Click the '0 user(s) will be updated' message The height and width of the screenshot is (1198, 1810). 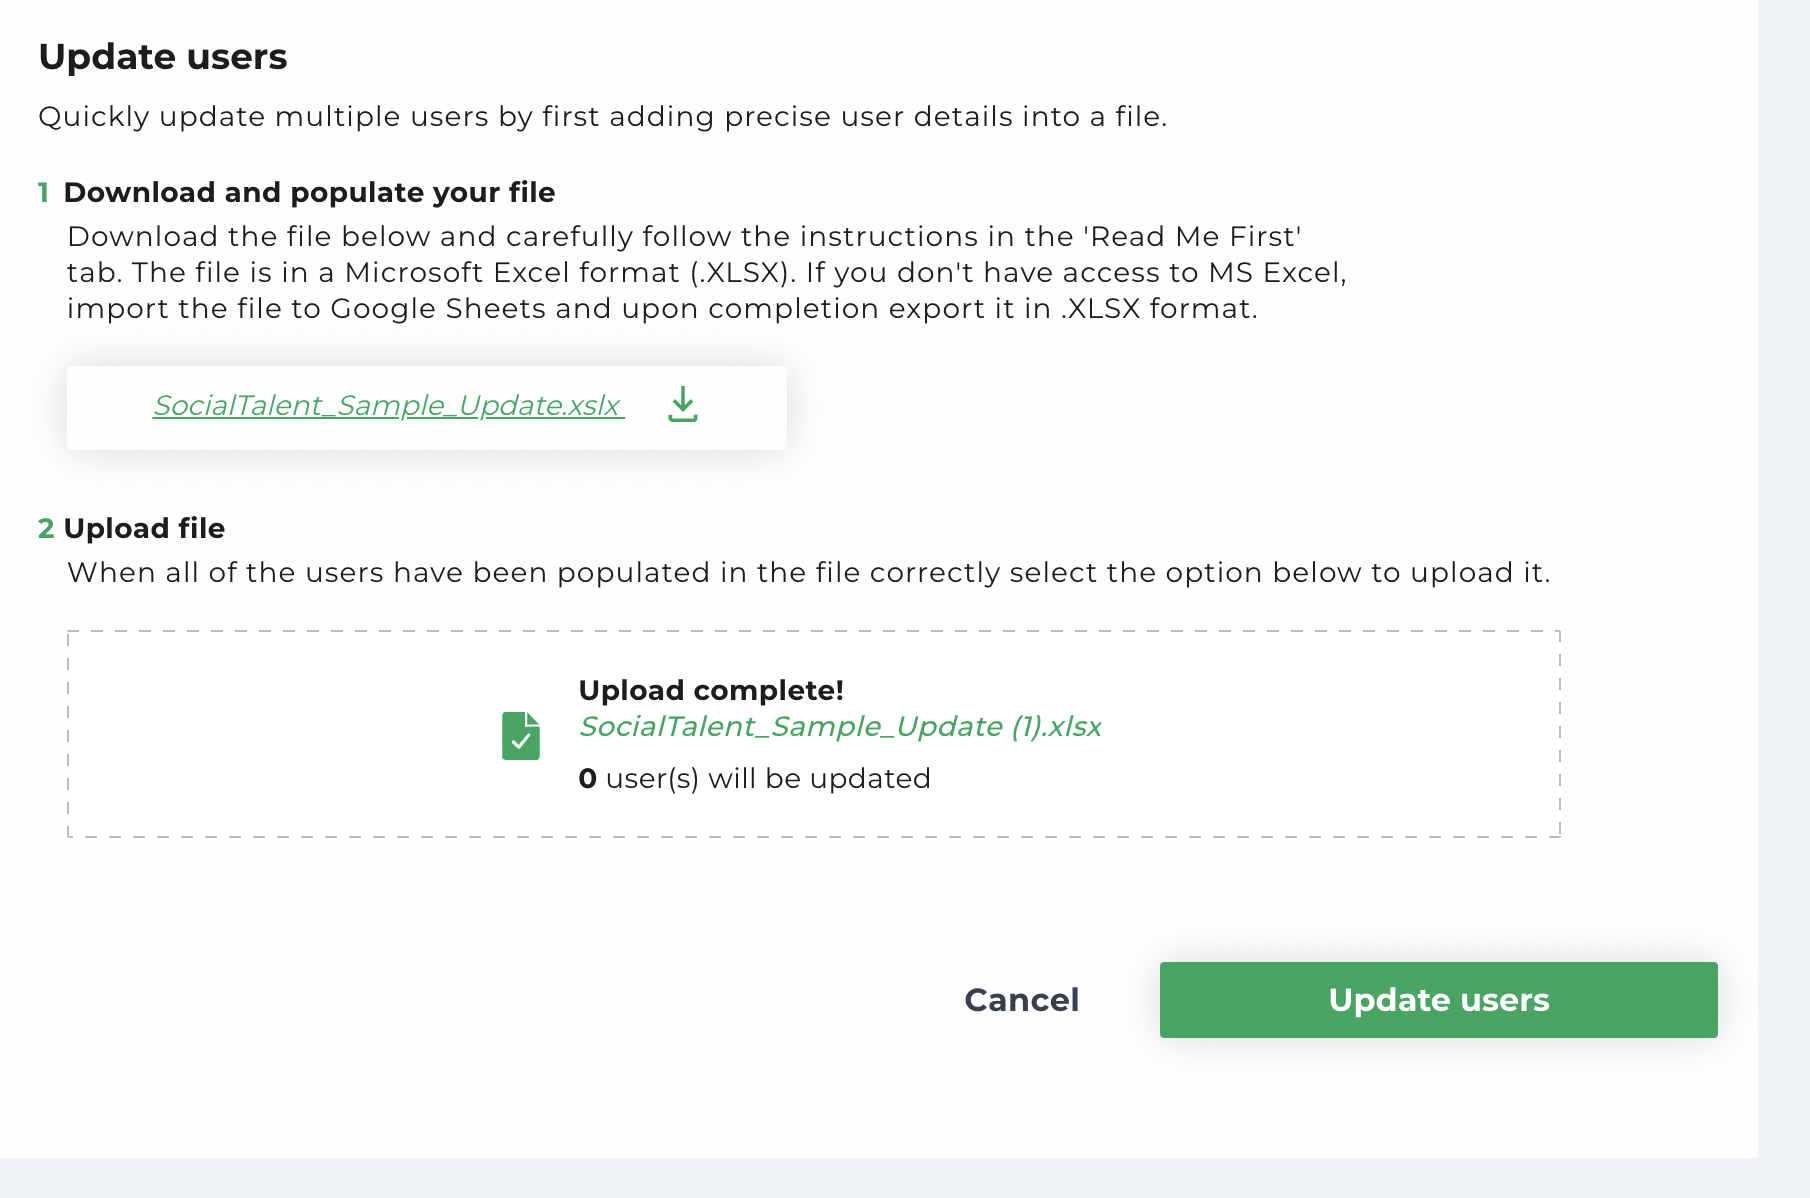[x=755, y=778]
